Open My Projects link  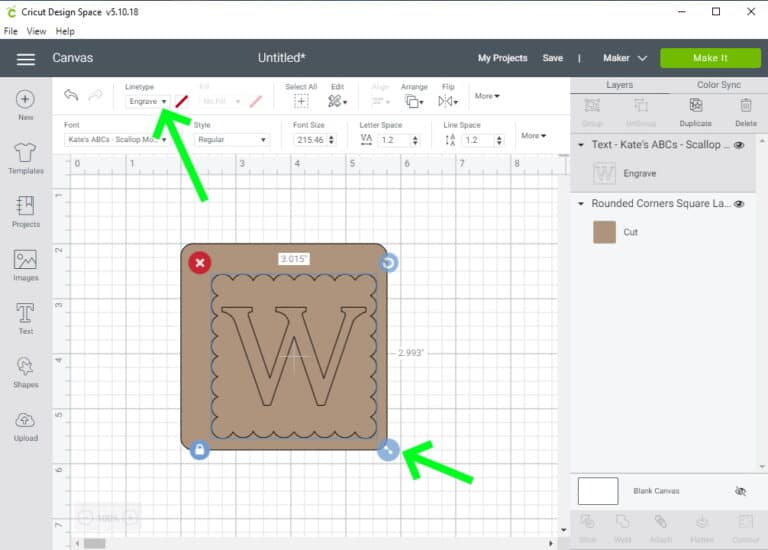point(502,58)
